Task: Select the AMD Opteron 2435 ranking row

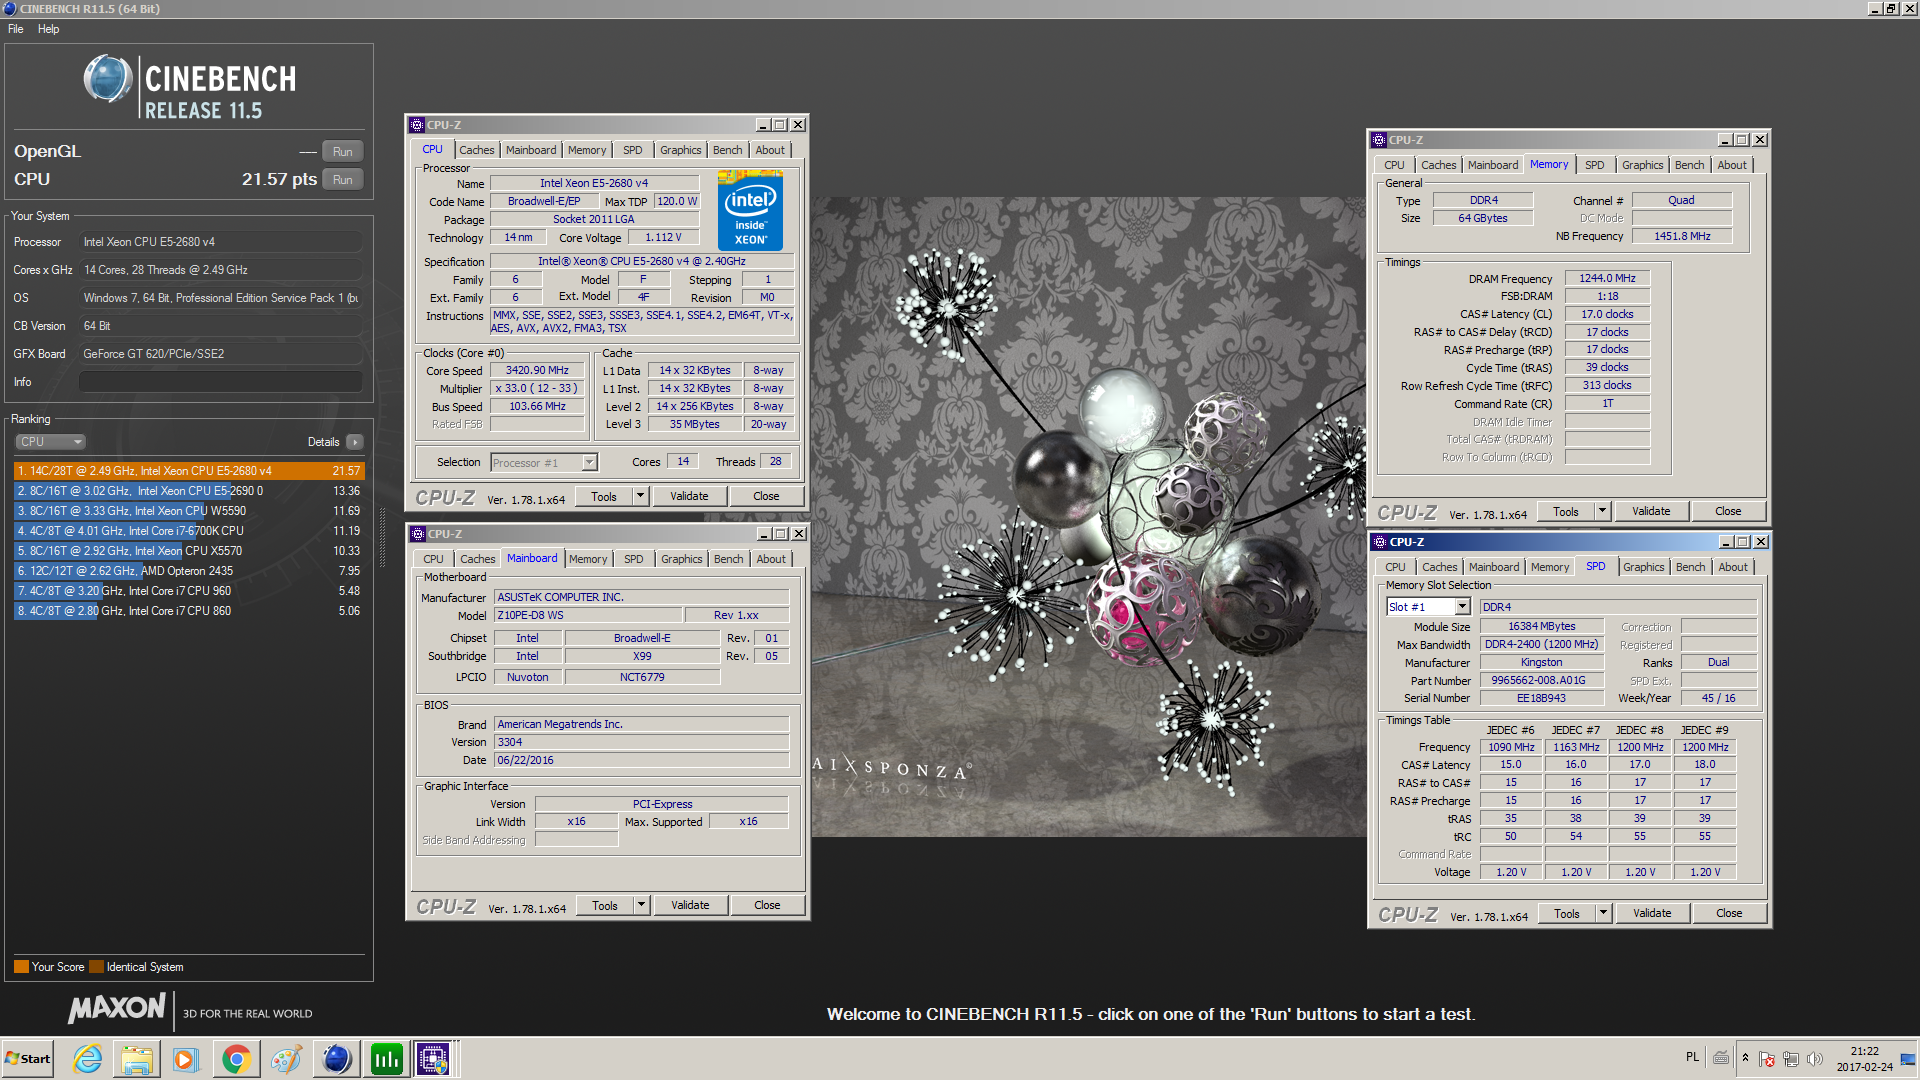Action: (x=189, y=571)
